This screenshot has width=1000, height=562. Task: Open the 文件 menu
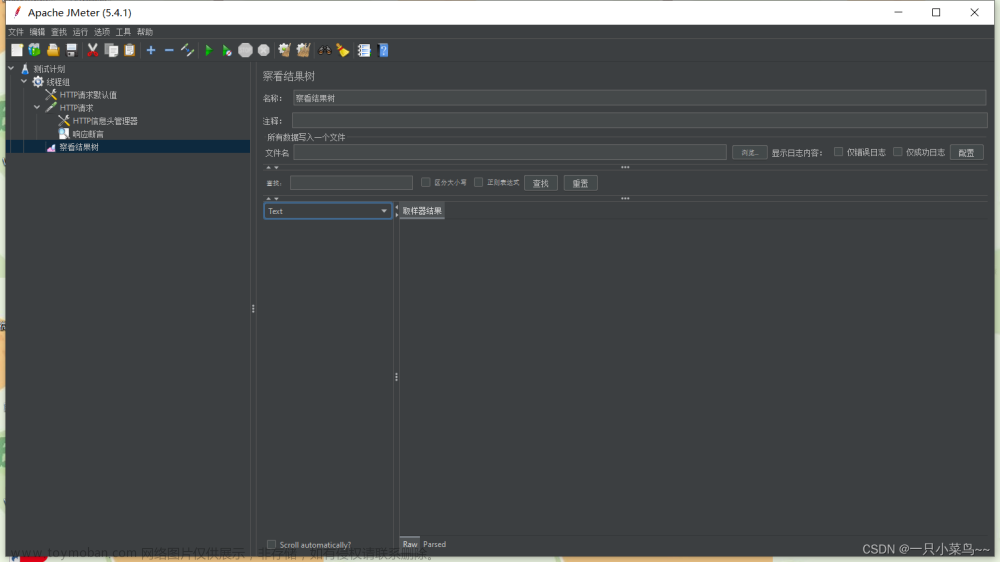pyautogui.click(x=16, y=32)
